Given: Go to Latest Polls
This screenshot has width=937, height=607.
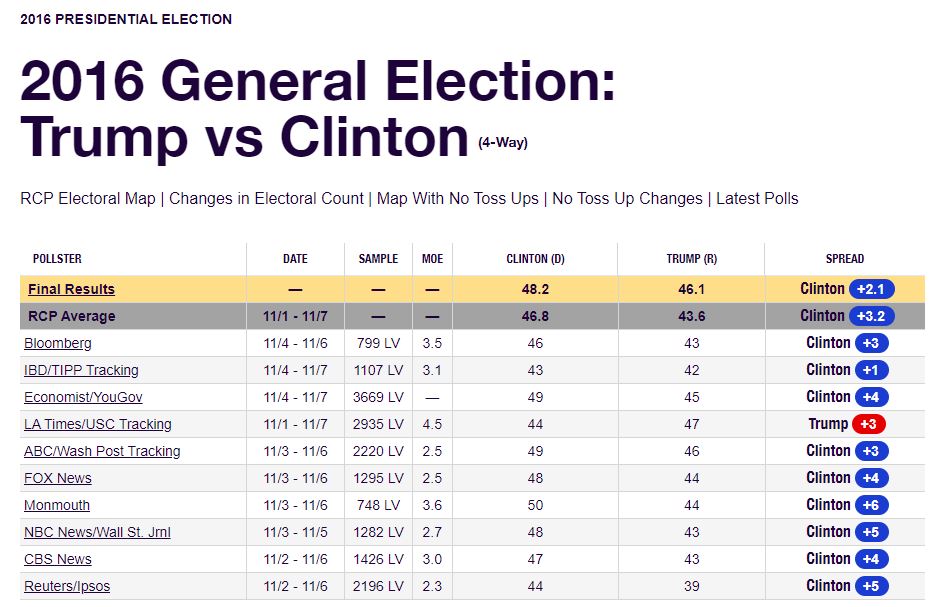Looking at the screenshot, I should [757, 199].
